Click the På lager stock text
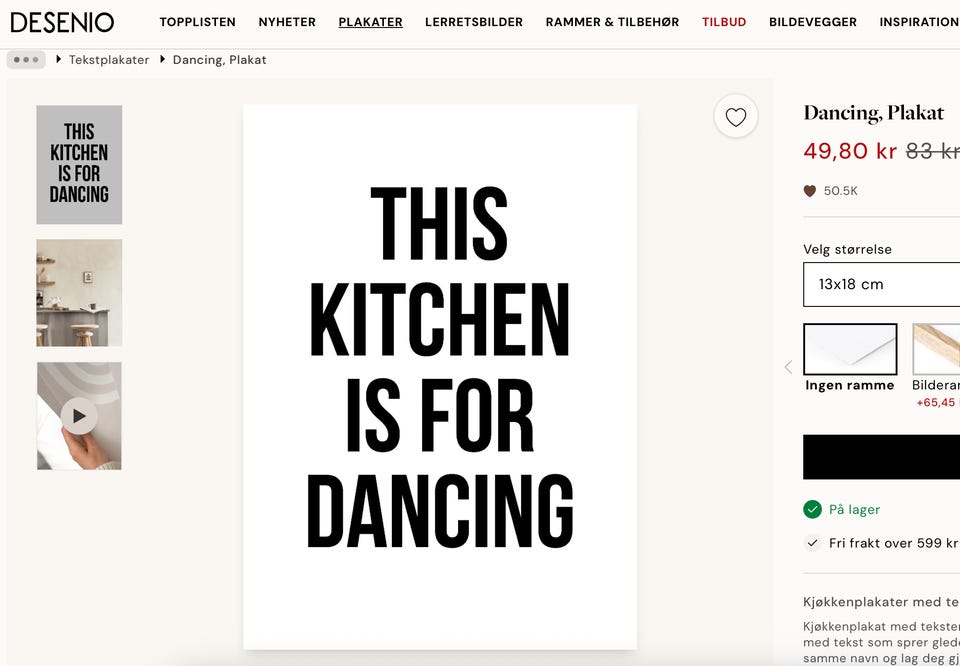Image resolution: width=960 pixels, height=666 pixels. (854, 509)
